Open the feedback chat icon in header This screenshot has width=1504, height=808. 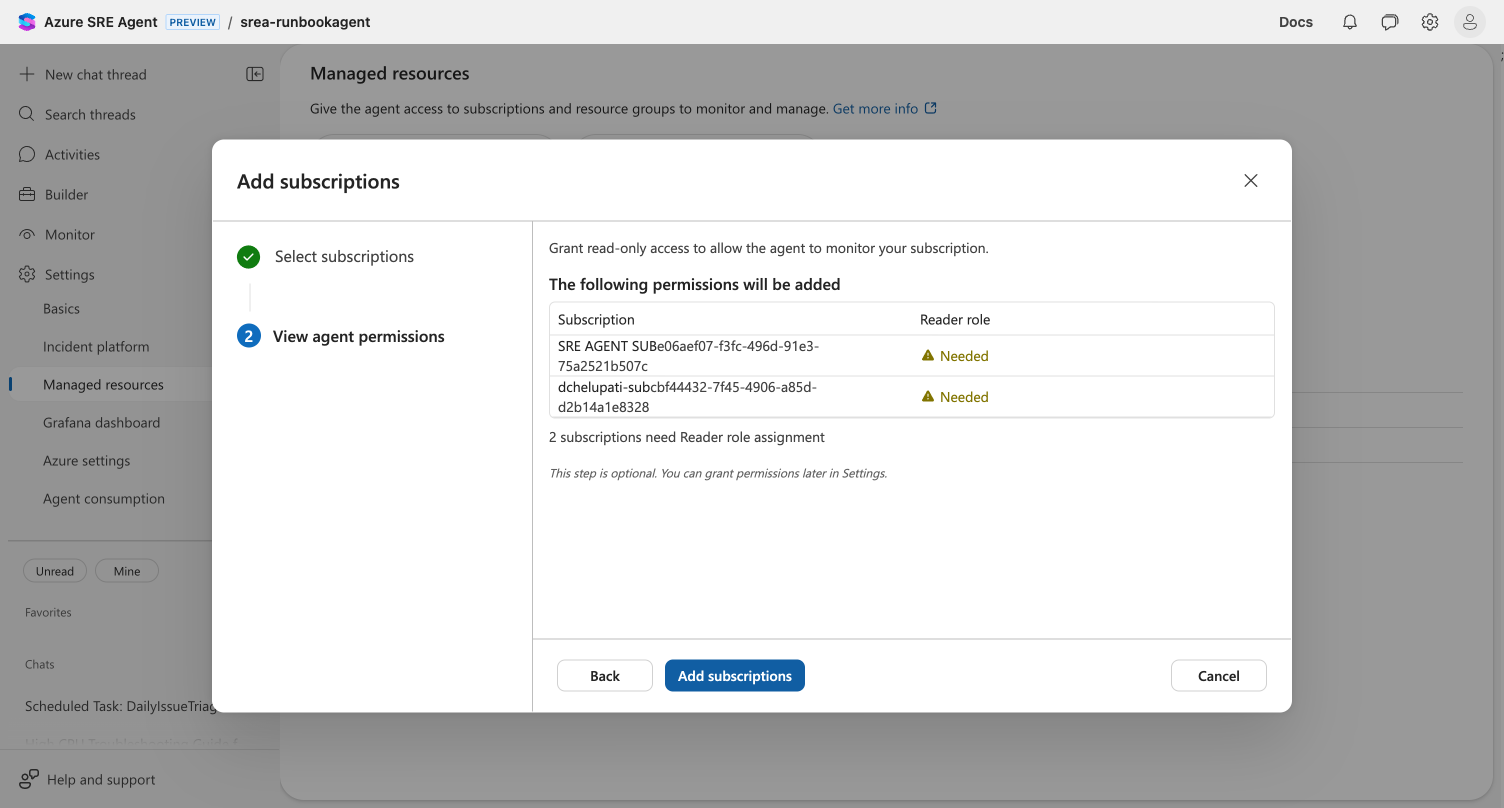pos(1390,22)
